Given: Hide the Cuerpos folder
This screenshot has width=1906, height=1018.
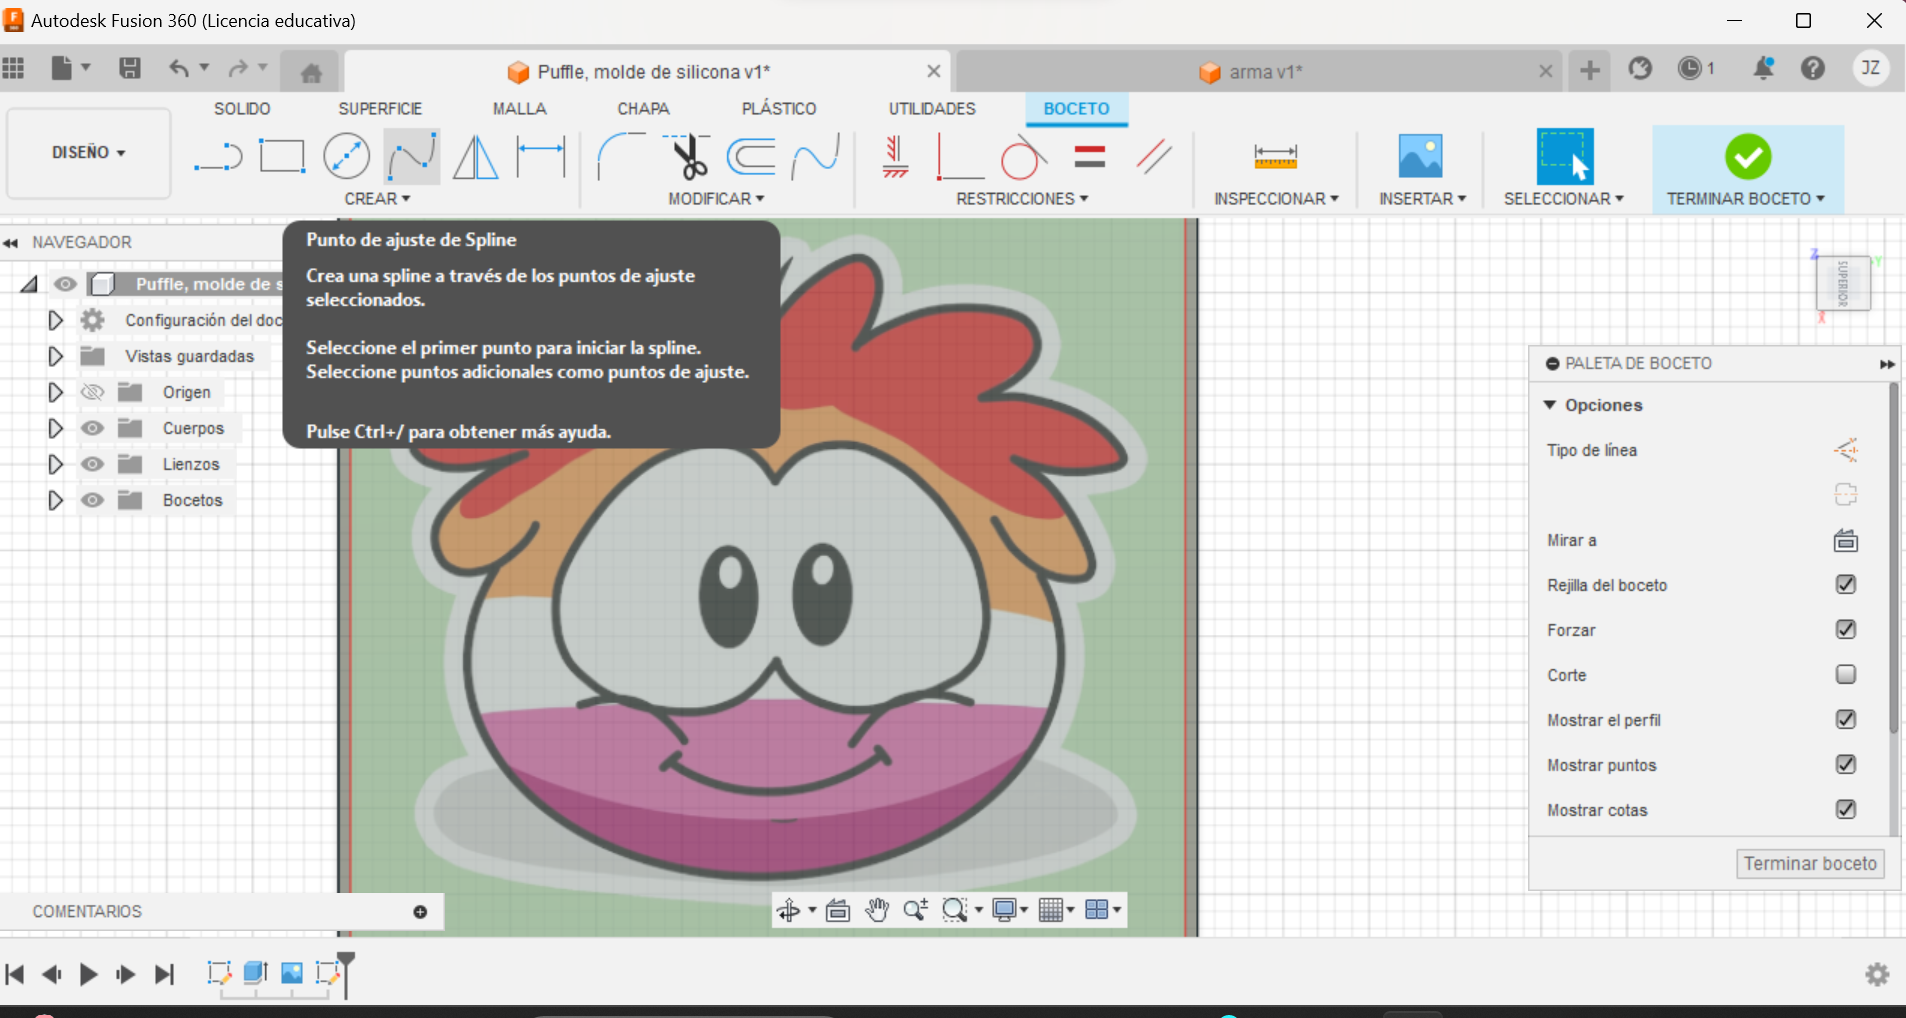Looking at the screenshot, I should 92,428.
